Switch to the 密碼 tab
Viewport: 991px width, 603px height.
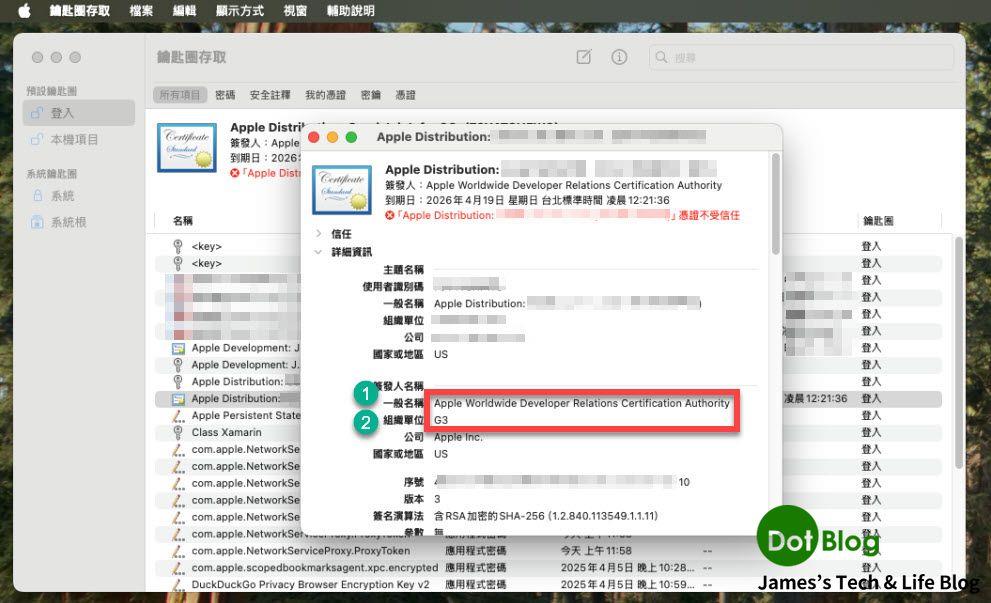point(225,95)
